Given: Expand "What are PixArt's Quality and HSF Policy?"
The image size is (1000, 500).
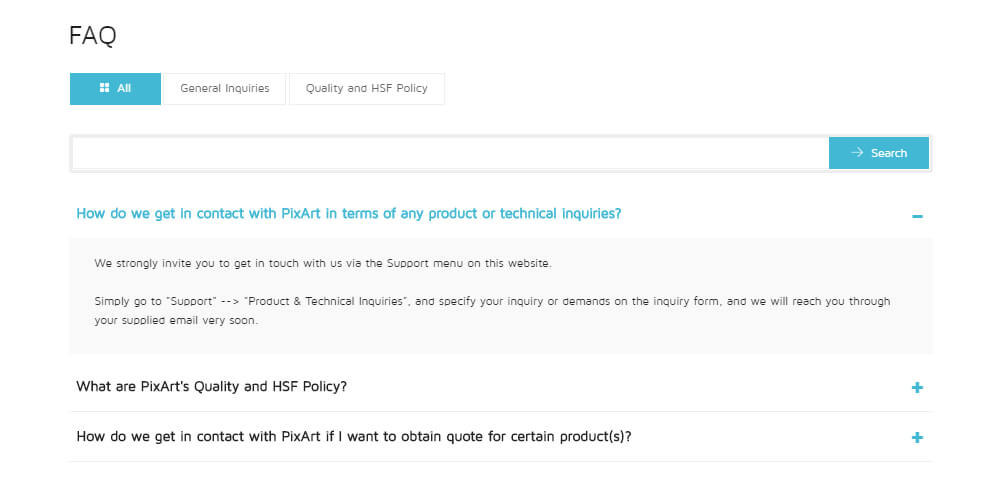Looking at the screenshot, I should (212, 386).
